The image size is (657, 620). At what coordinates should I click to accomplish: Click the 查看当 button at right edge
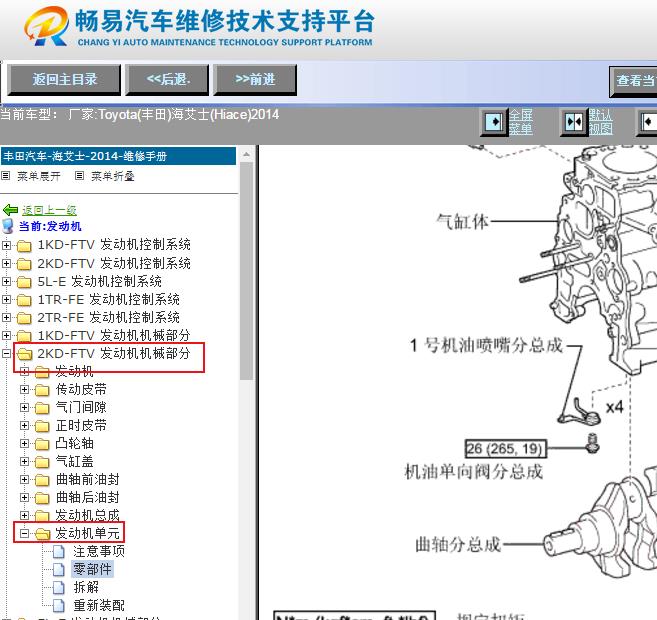pos(633,81)
